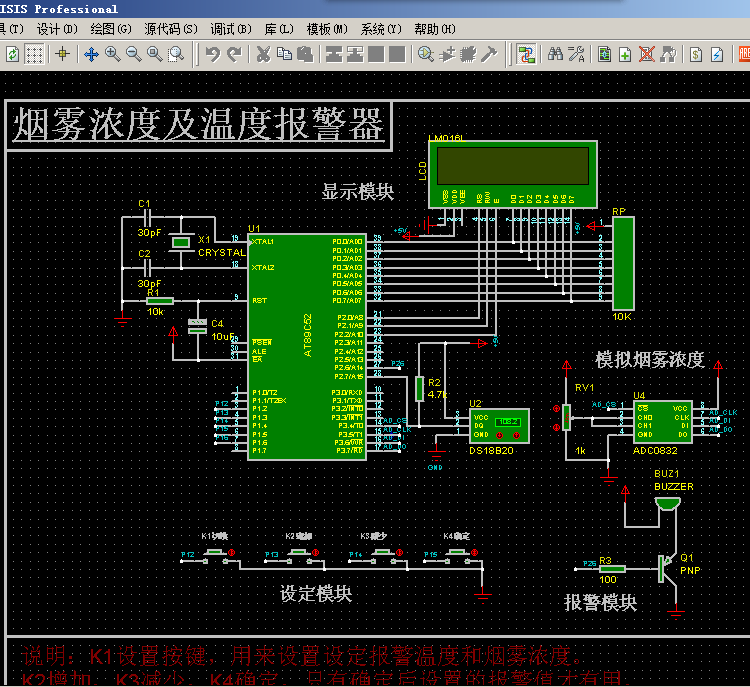This screenshot has height=687, width=750.
Task: Click RV1 lower red adjust dot
Action: 556,427
